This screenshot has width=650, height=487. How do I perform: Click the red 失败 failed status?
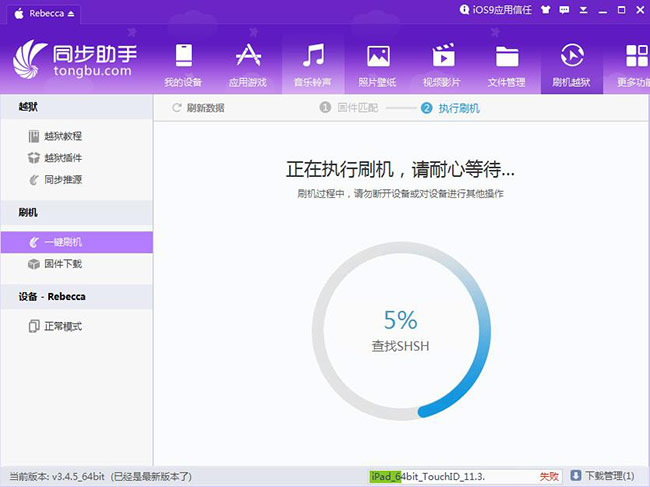(549, 477)
